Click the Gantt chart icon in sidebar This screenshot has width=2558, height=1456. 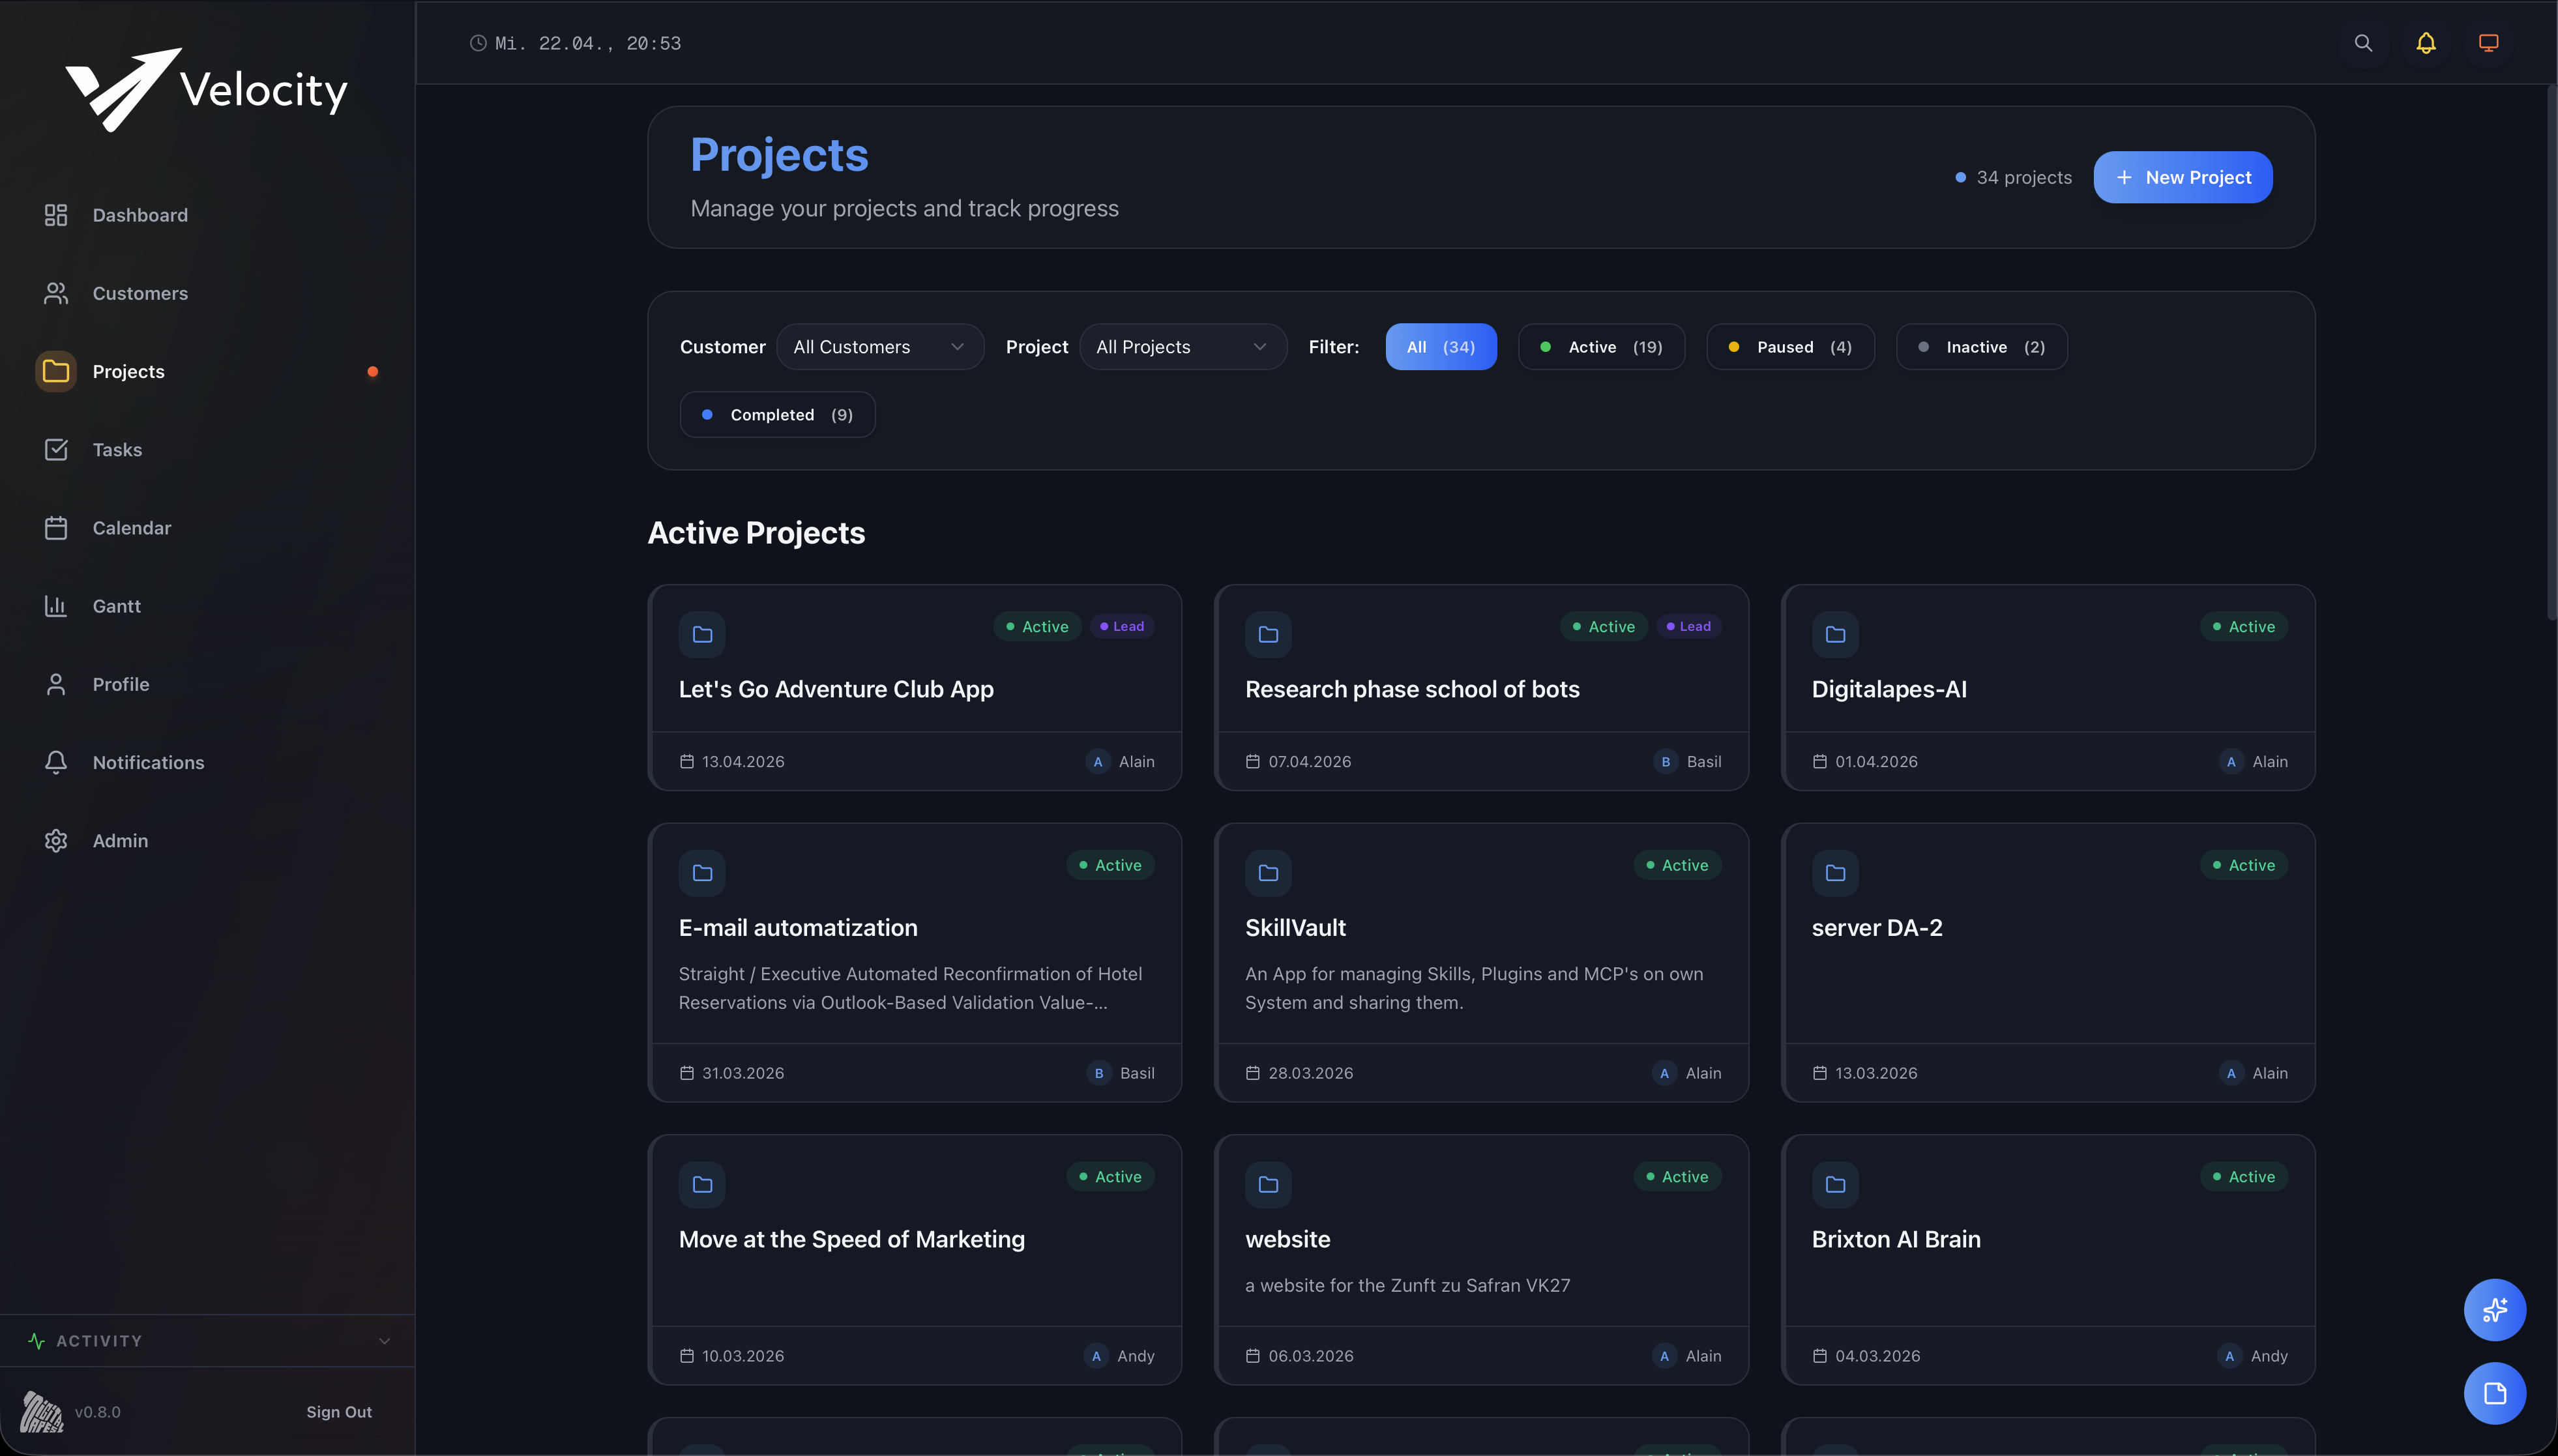point(56,606)
